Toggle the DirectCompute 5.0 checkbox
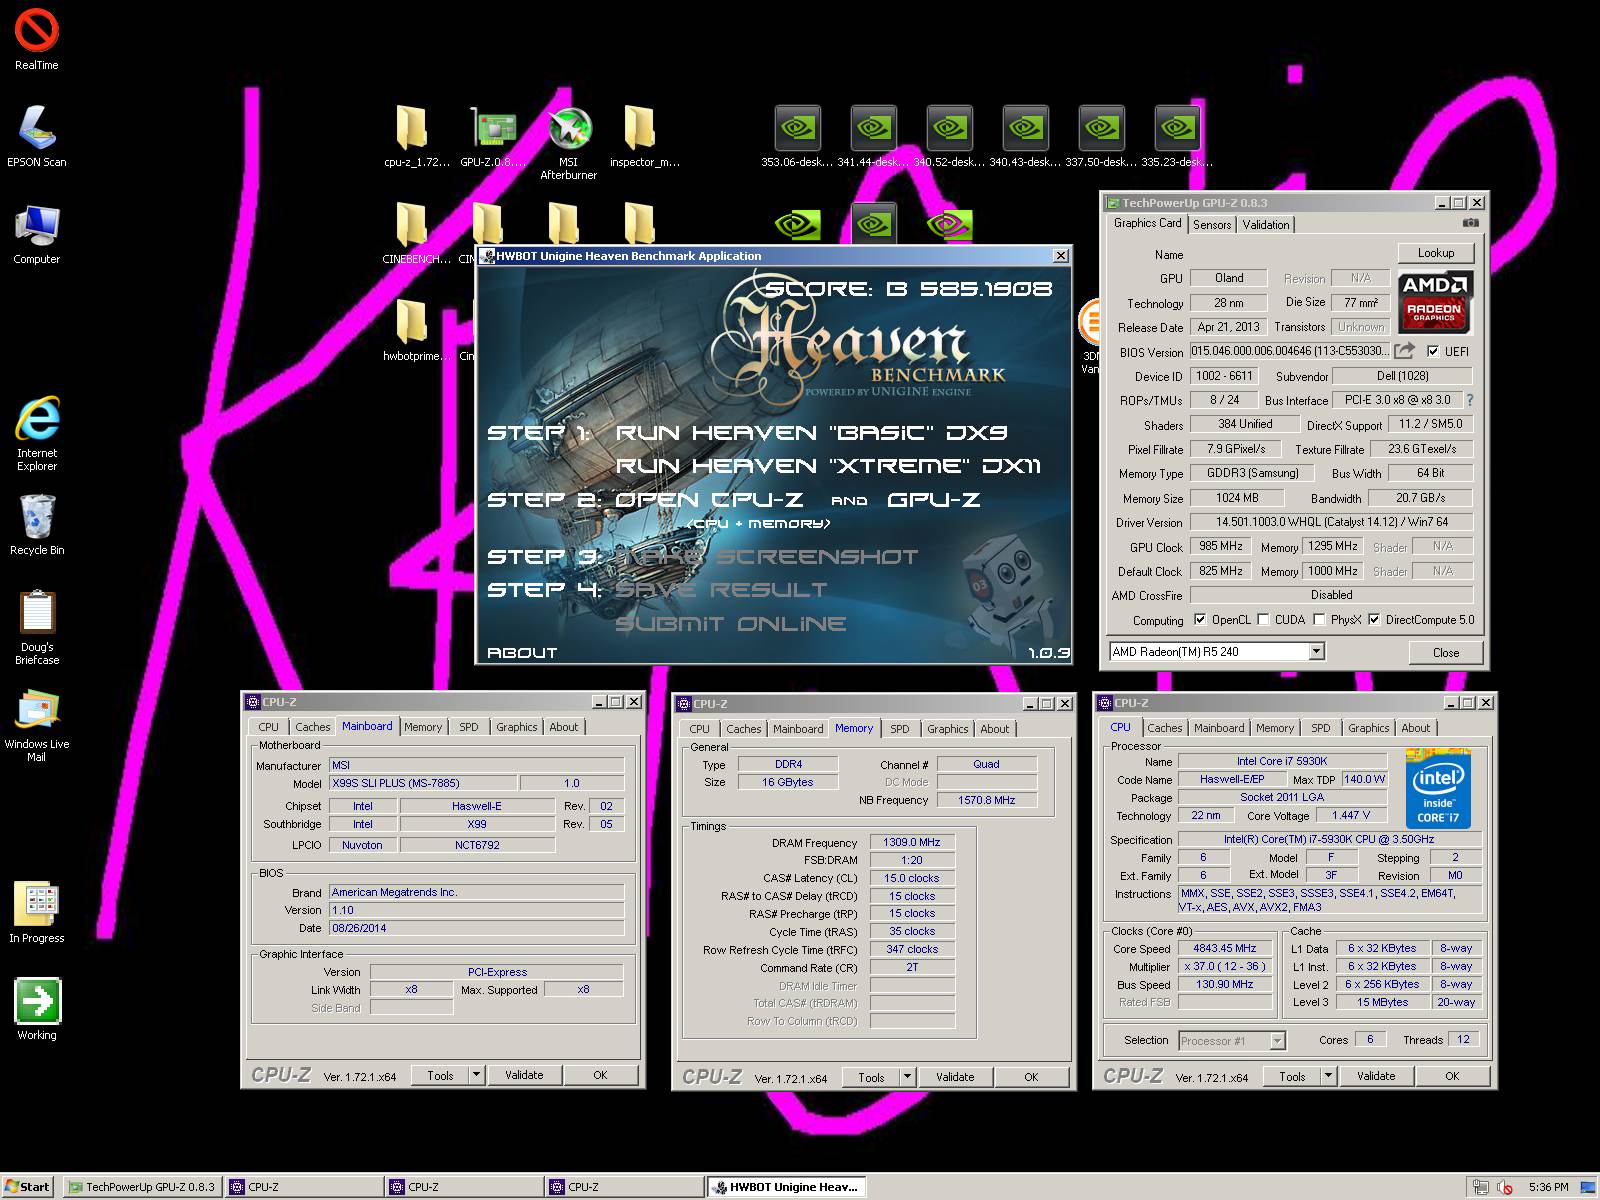This screenshot has width=1600, height=1200. click(1374, 619)
